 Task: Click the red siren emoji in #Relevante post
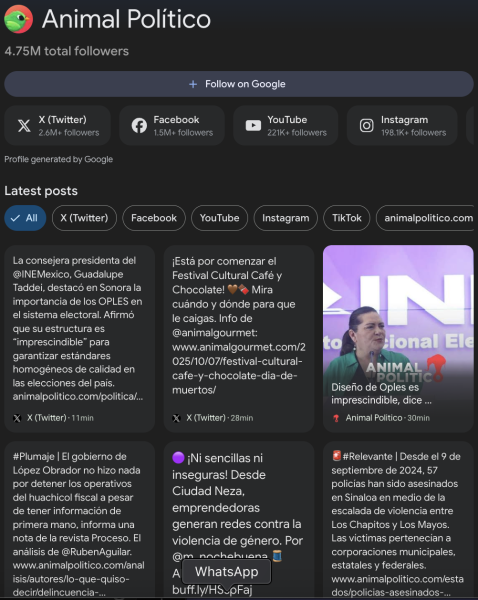pyautogui.click(x=336, y=456)
